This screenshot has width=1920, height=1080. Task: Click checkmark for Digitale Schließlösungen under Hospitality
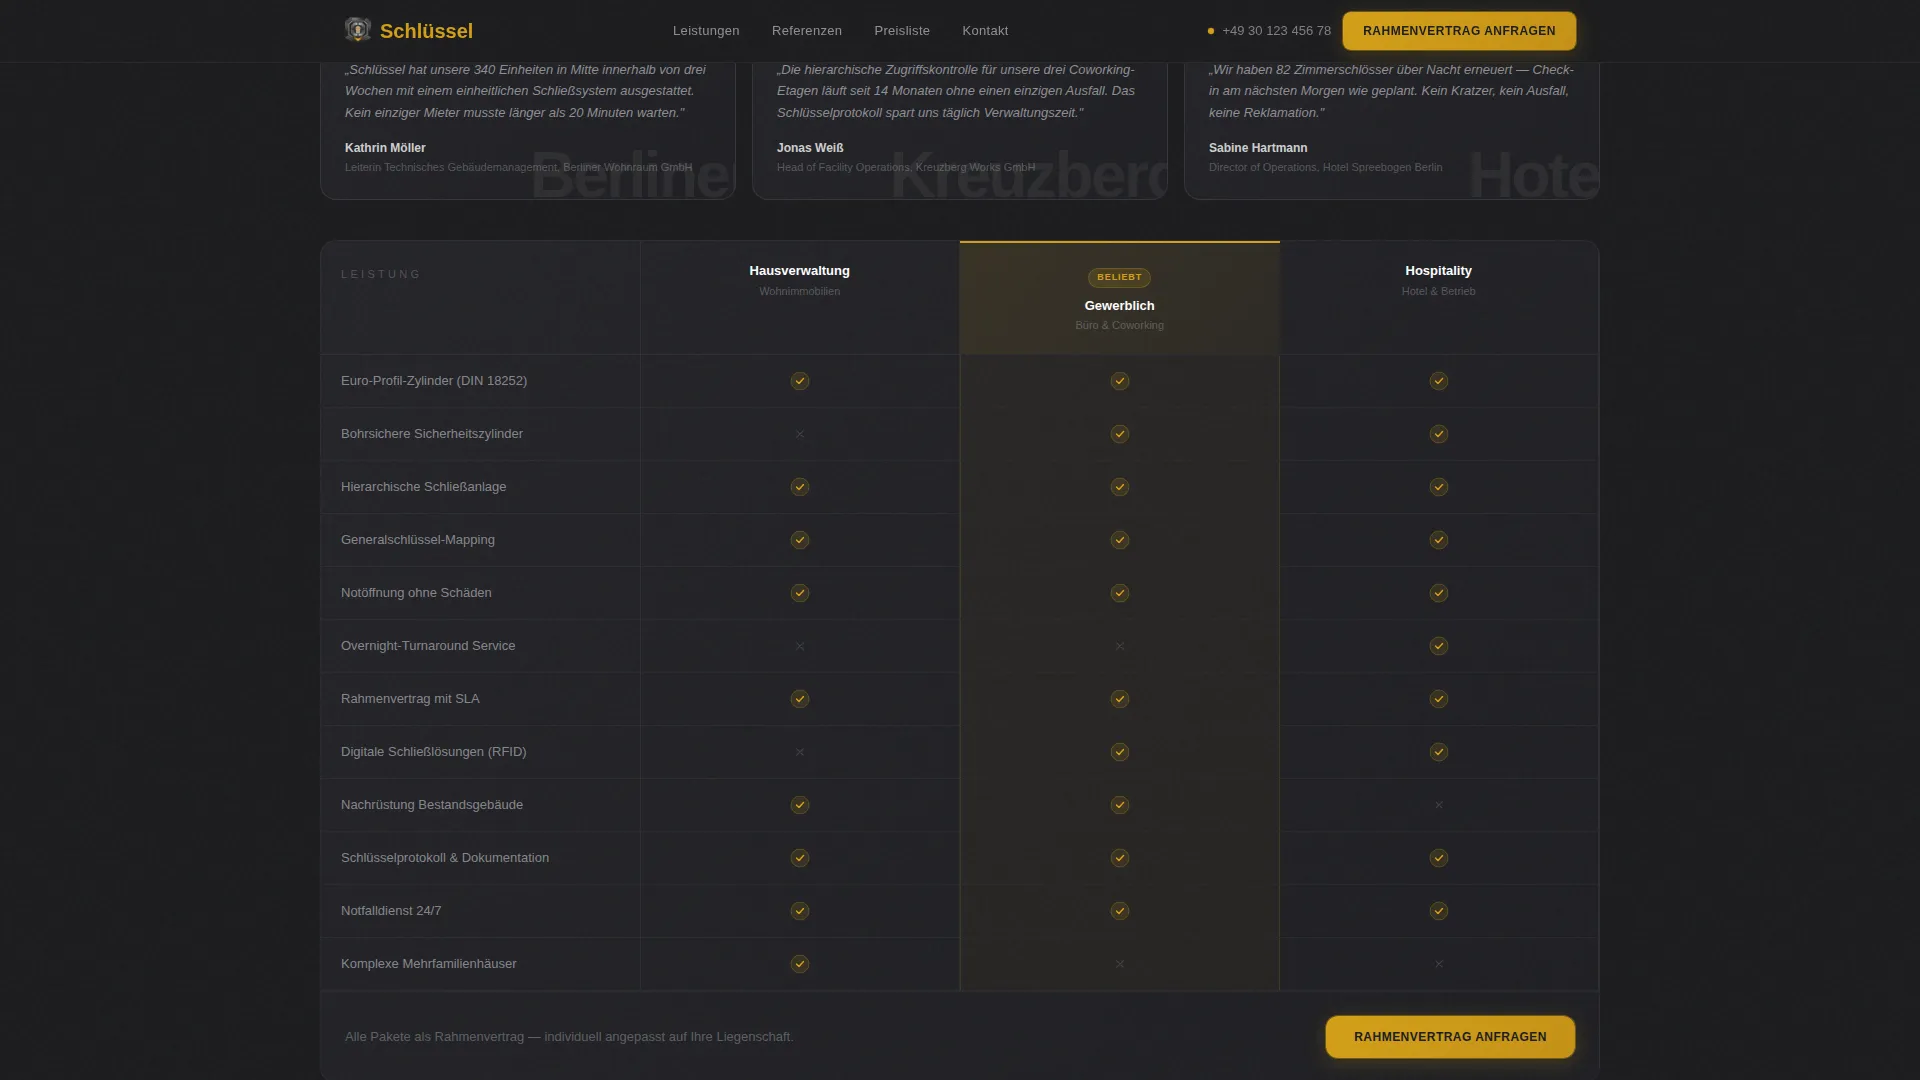click(x=1439, y=752)
